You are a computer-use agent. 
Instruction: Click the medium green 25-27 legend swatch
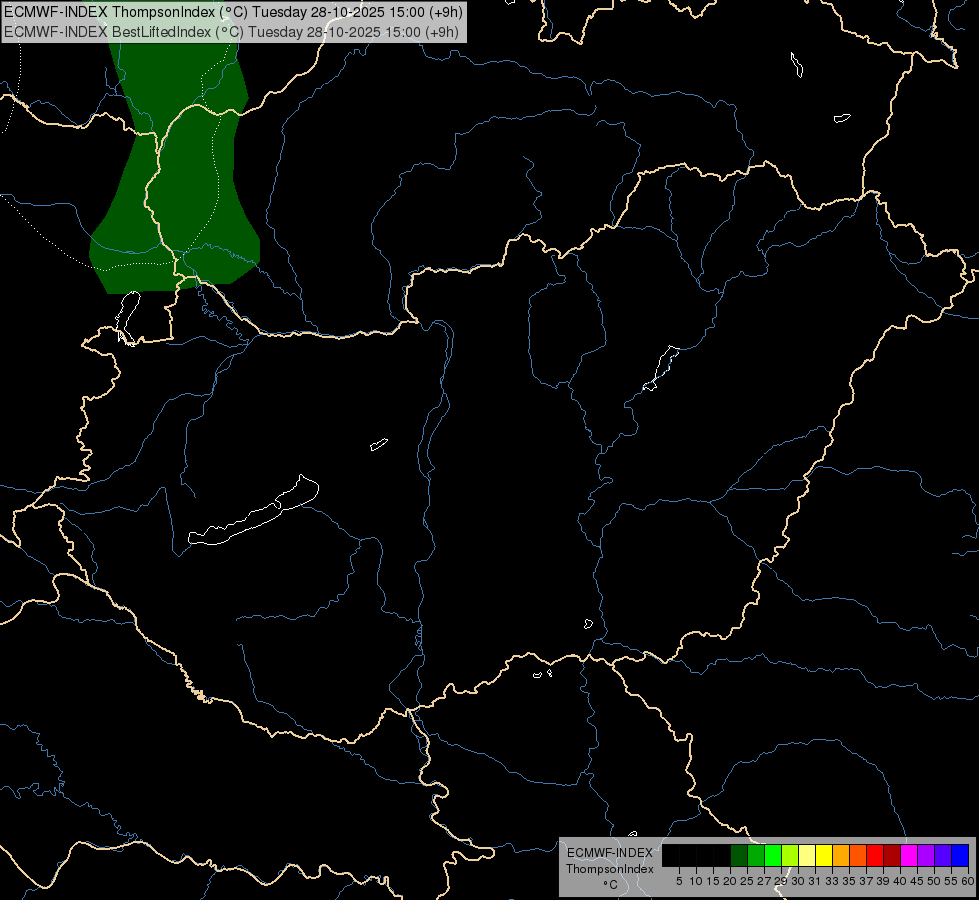[756, 856]
